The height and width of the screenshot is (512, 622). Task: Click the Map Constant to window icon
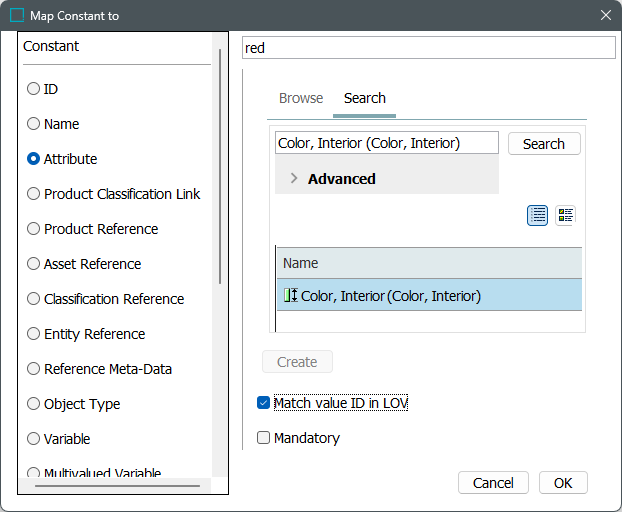click(17, 15)
